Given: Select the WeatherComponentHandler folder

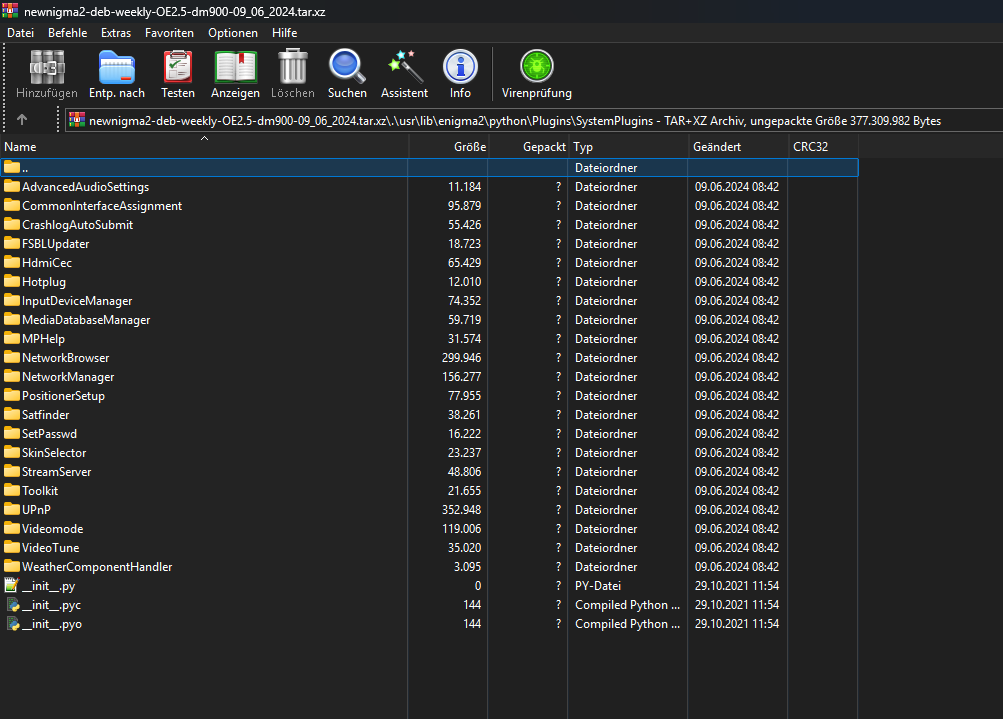Looking at the screenshot, I should coord(96,567).
